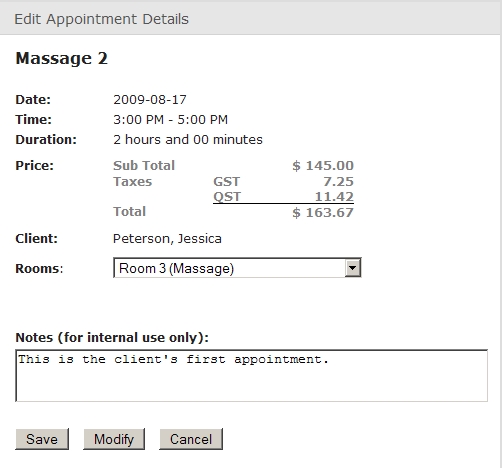
Task: Click the duration 2 hours and 00 minutes
Action: 188,140
